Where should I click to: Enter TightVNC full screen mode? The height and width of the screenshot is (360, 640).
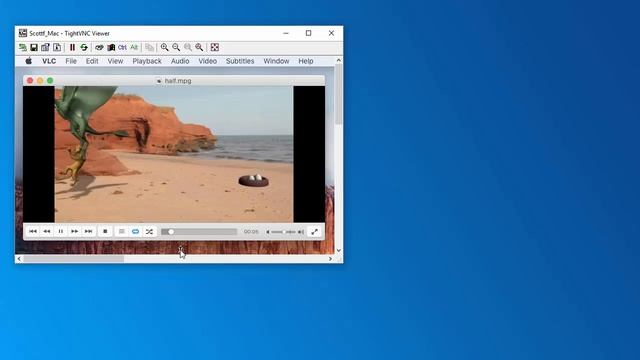[215, 47]
